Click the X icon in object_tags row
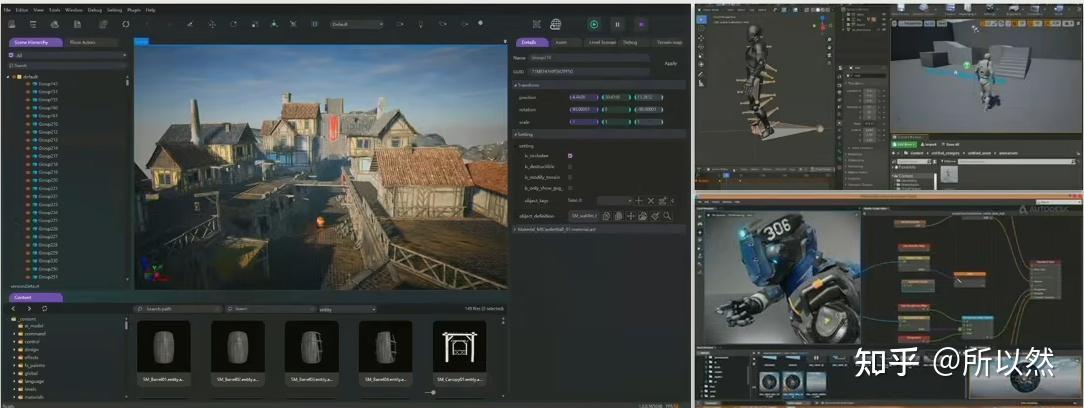The height and width of the screenshot is (408, 1084). click(x=651, y=201)
